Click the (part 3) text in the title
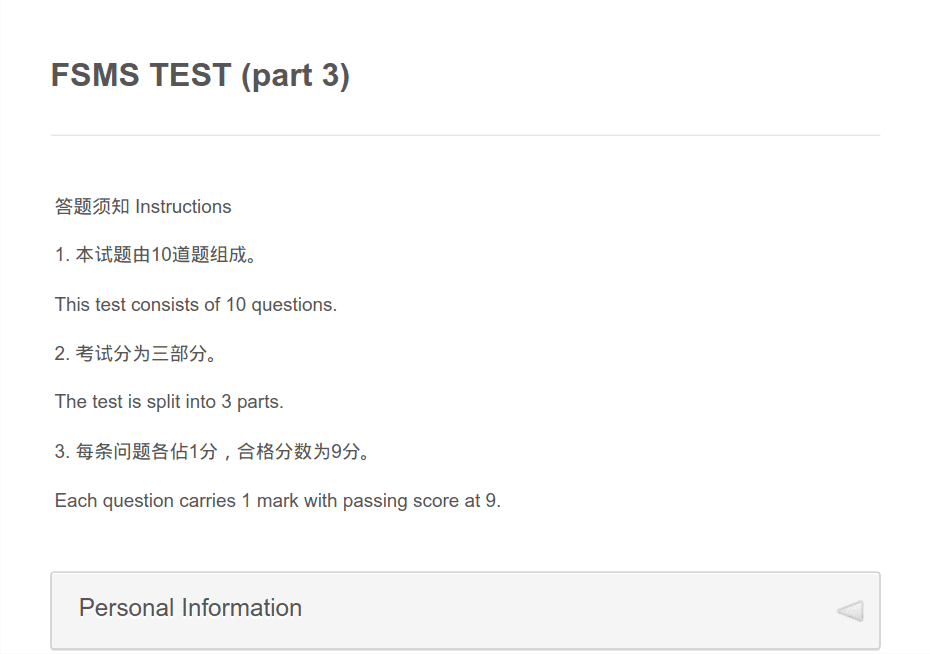This screenshot has height=654, width=930. 295,76
